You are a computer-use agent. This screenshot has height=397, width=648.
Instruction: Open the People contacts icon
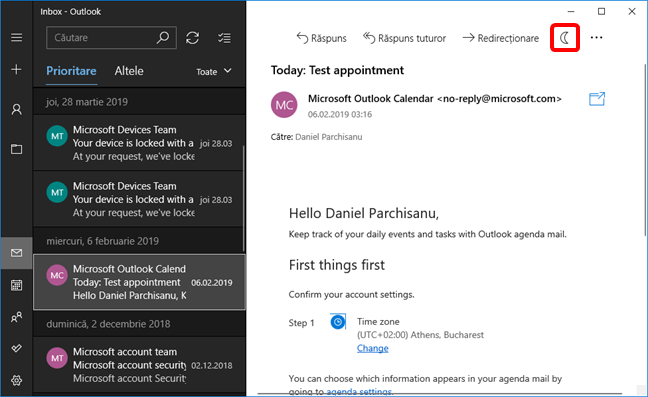pos(17,317)
